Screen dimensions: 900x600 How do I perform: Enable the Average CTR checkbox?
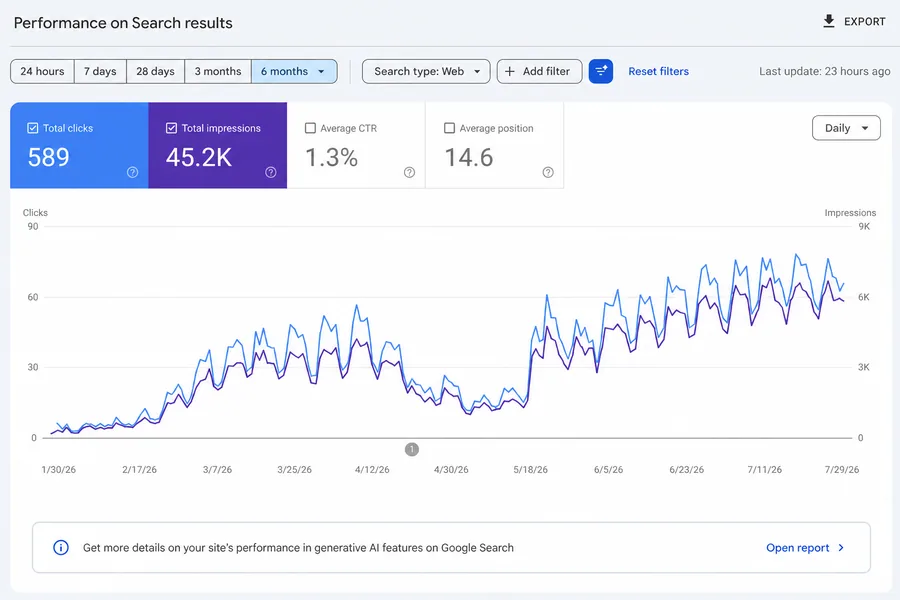[x=310, y=128]
